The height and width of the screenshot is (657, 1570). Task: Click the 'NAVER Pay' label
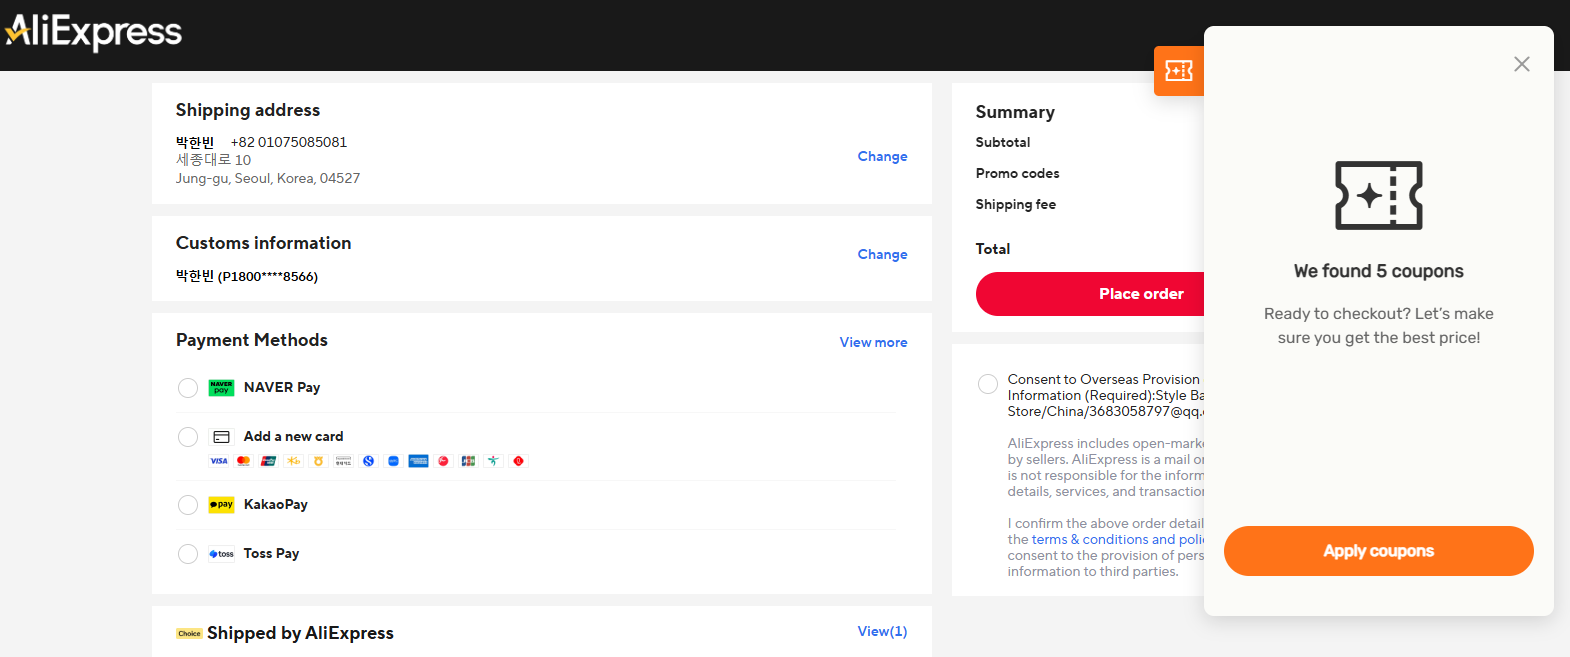point(282,388)
